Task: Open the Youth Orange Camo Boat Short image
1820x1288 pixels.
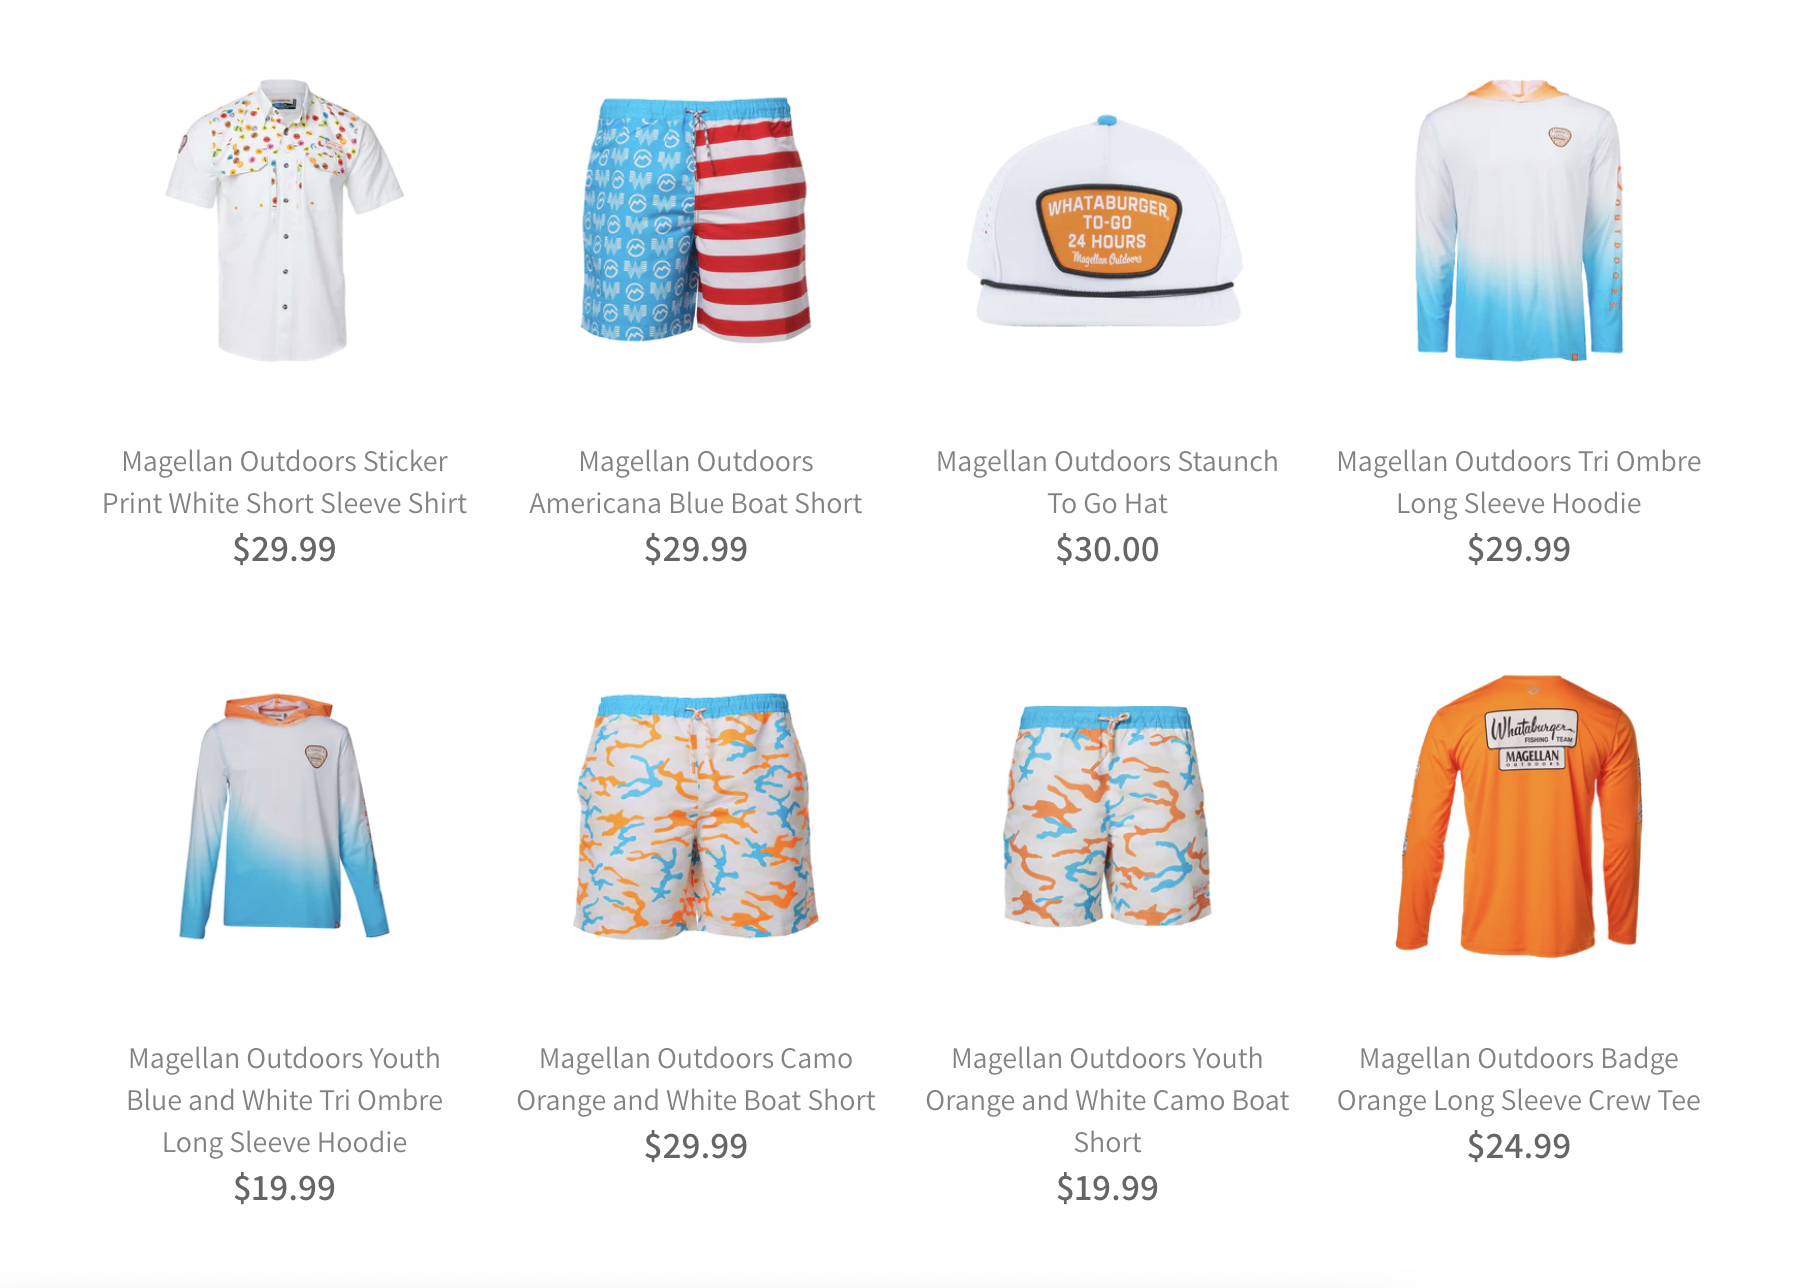Action: 1106,816
